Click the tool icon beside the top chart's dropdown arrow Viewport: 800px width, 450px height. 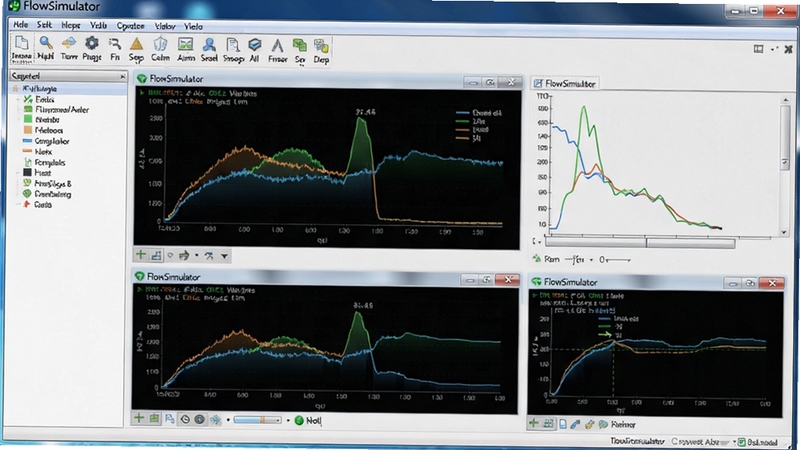pyautogui.click(x=209, y=256)
